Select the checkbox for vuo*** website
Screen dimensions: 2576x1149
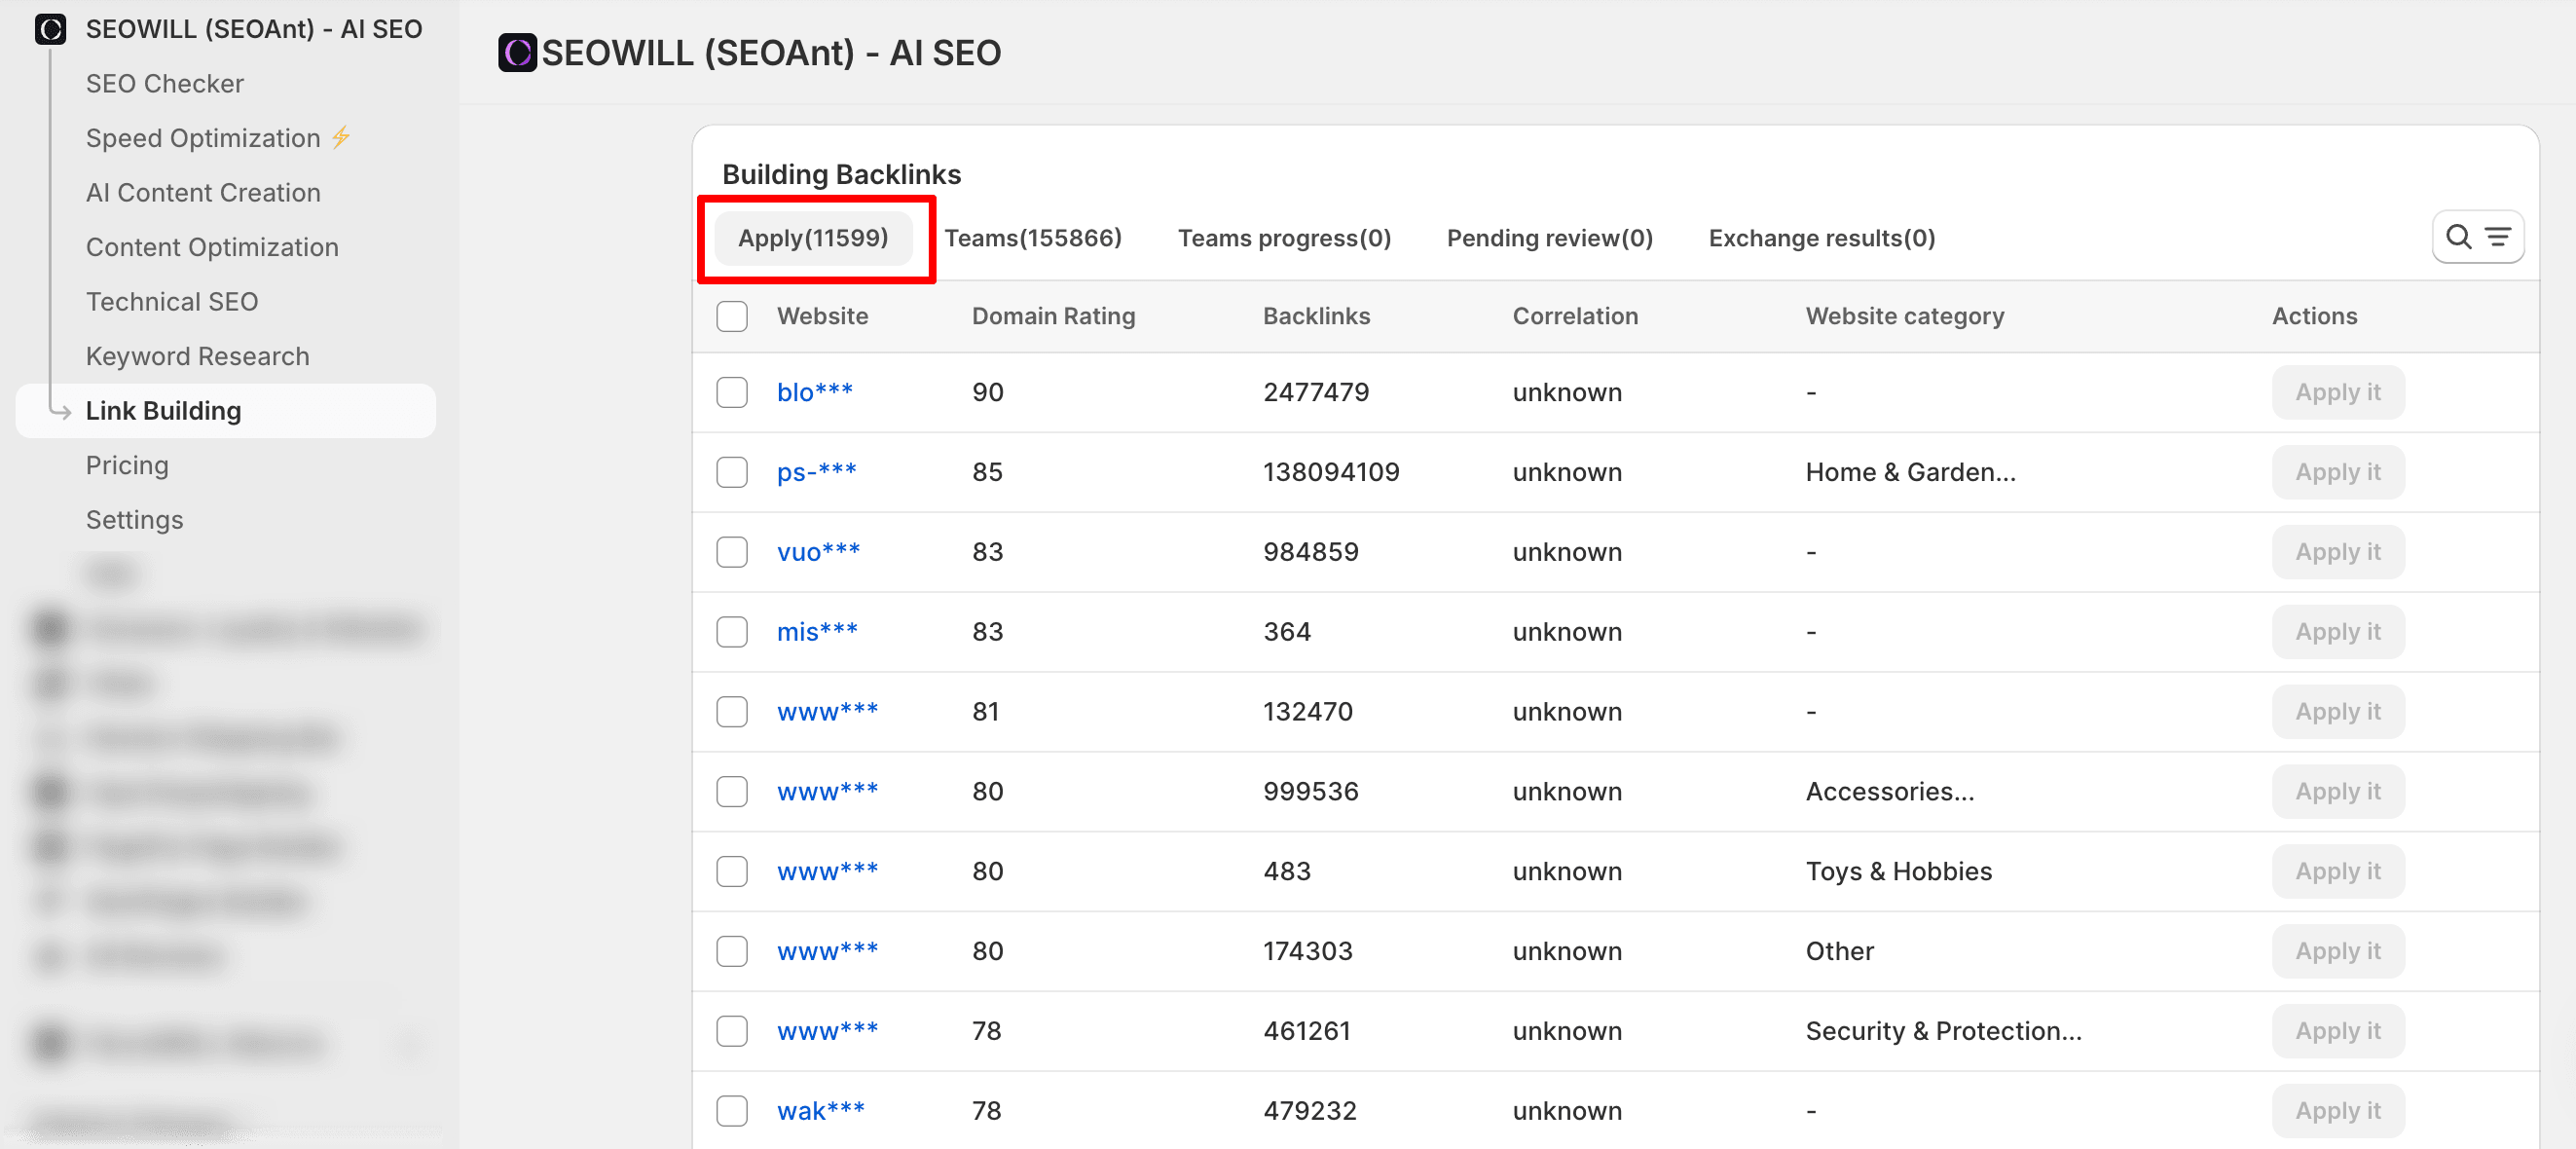click(731, 552)
